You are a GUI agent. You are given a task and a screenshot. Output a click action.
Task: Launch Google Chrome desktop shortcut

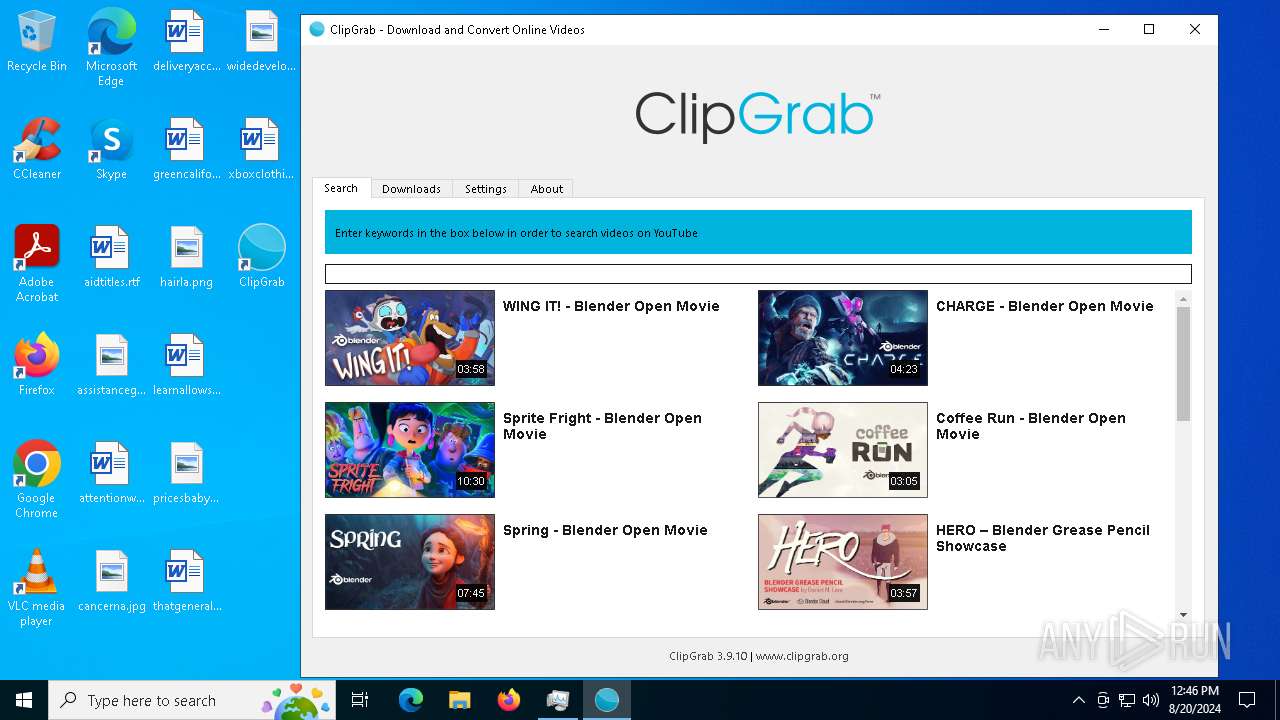[37, 480]
